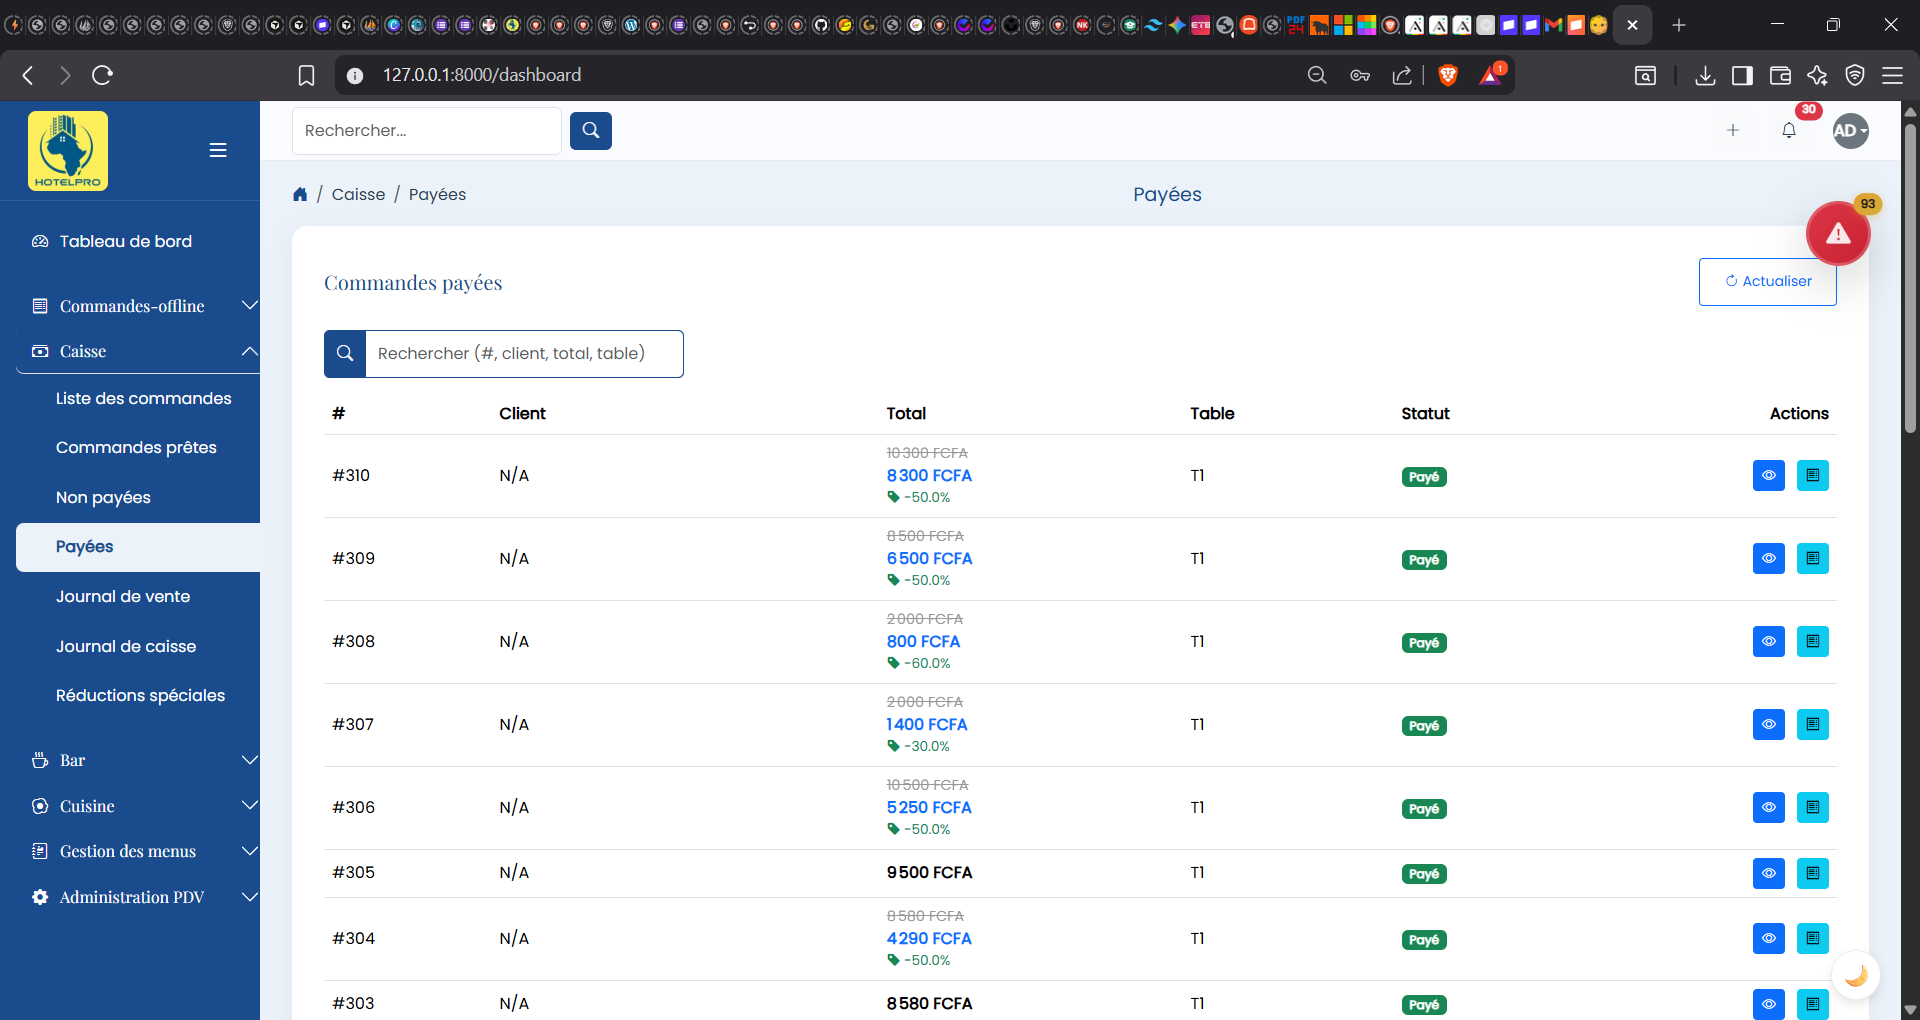The image size is (1920, 1020).
Task: Open the browser downloads icon
Action: pyautogui.click(x=1705, y=75)
